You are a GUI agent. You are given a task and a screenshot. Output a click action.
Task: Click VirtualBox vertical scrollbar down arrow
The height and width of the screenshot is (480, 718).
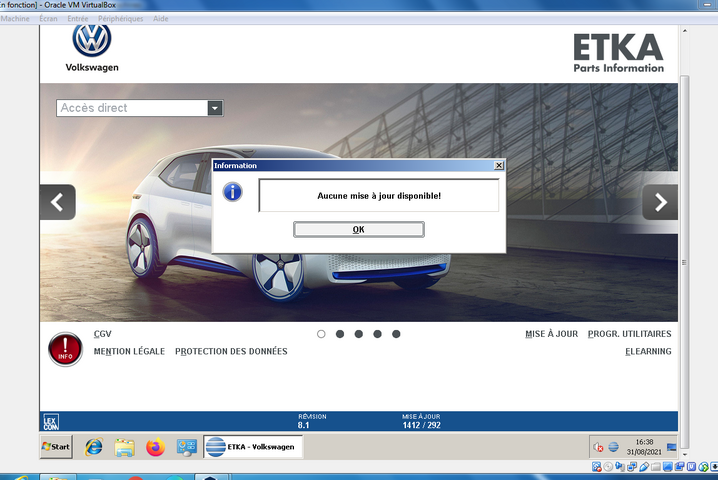tap(685, 454)
